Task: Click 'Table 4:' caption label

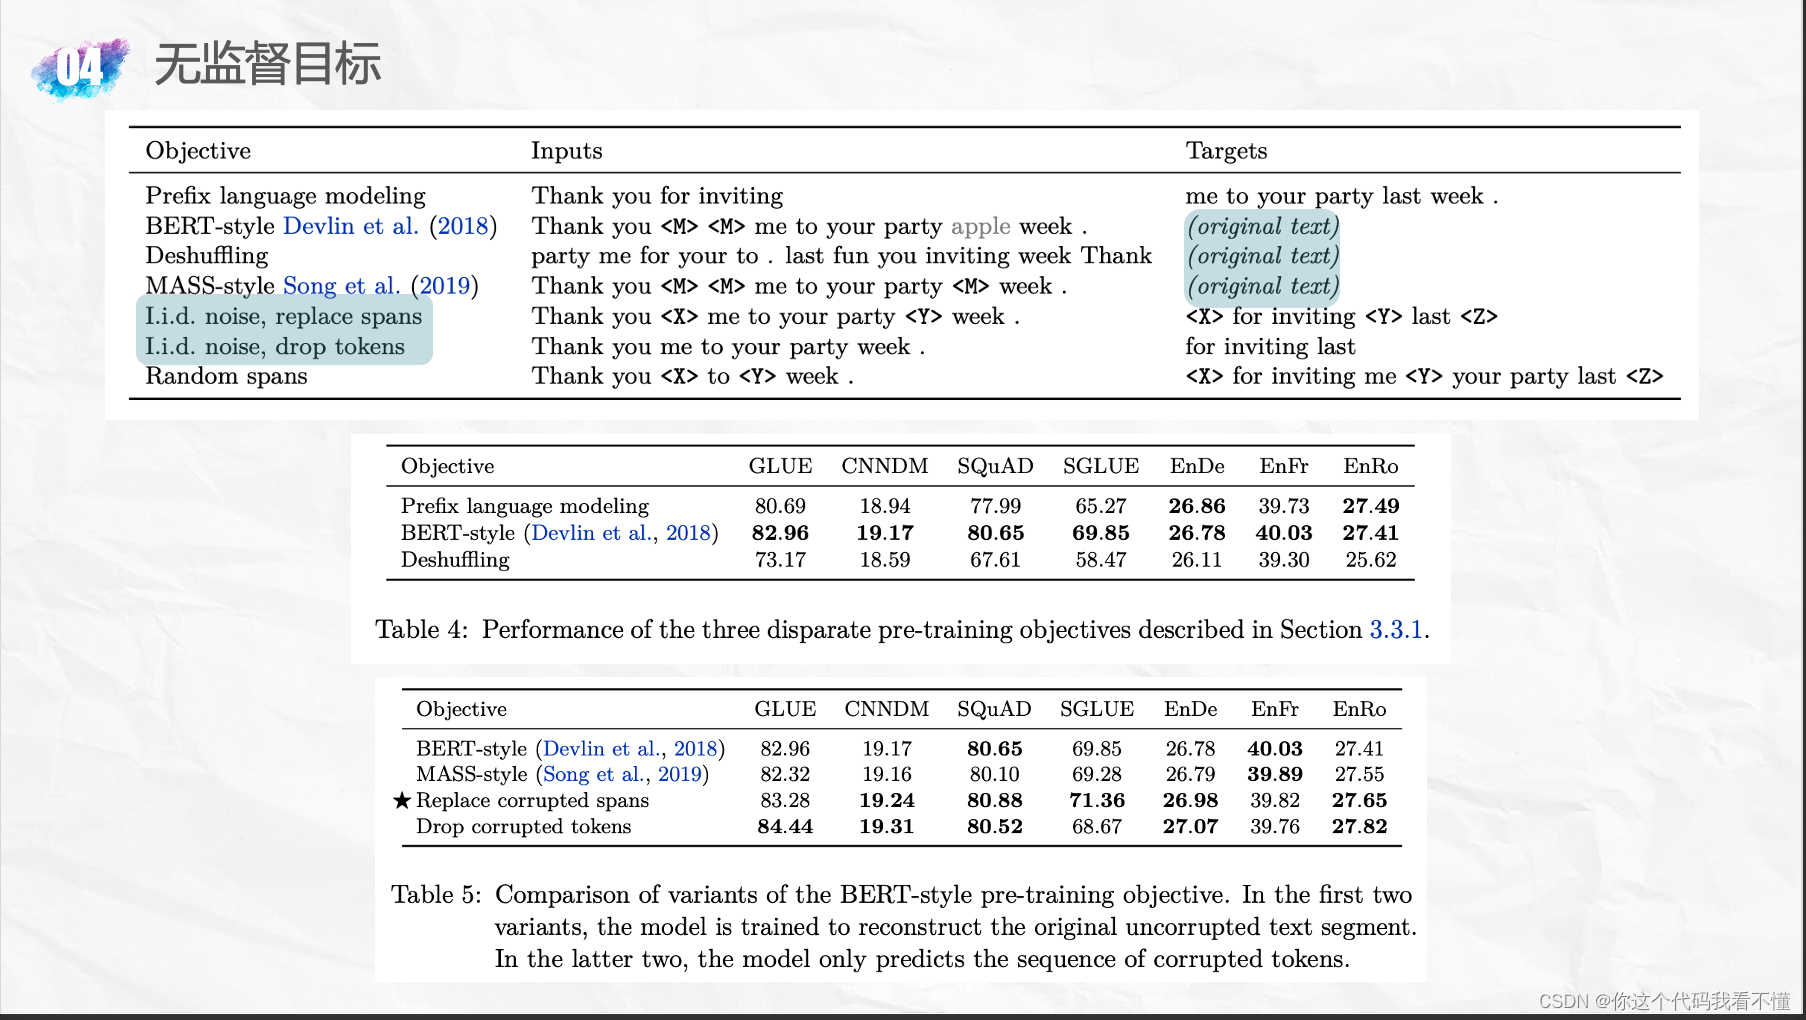Action: pos(421,629)
